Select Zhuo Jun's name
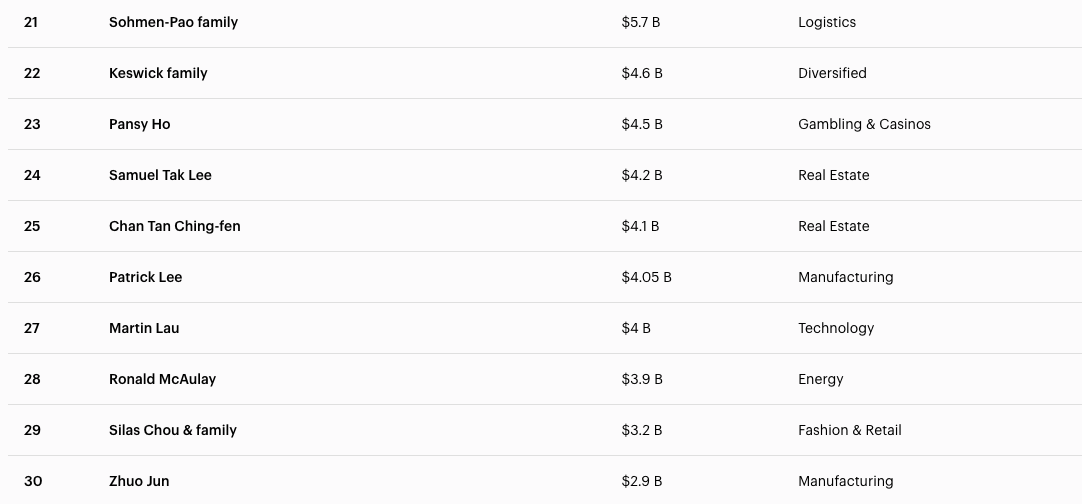 (x=139, y=481)
